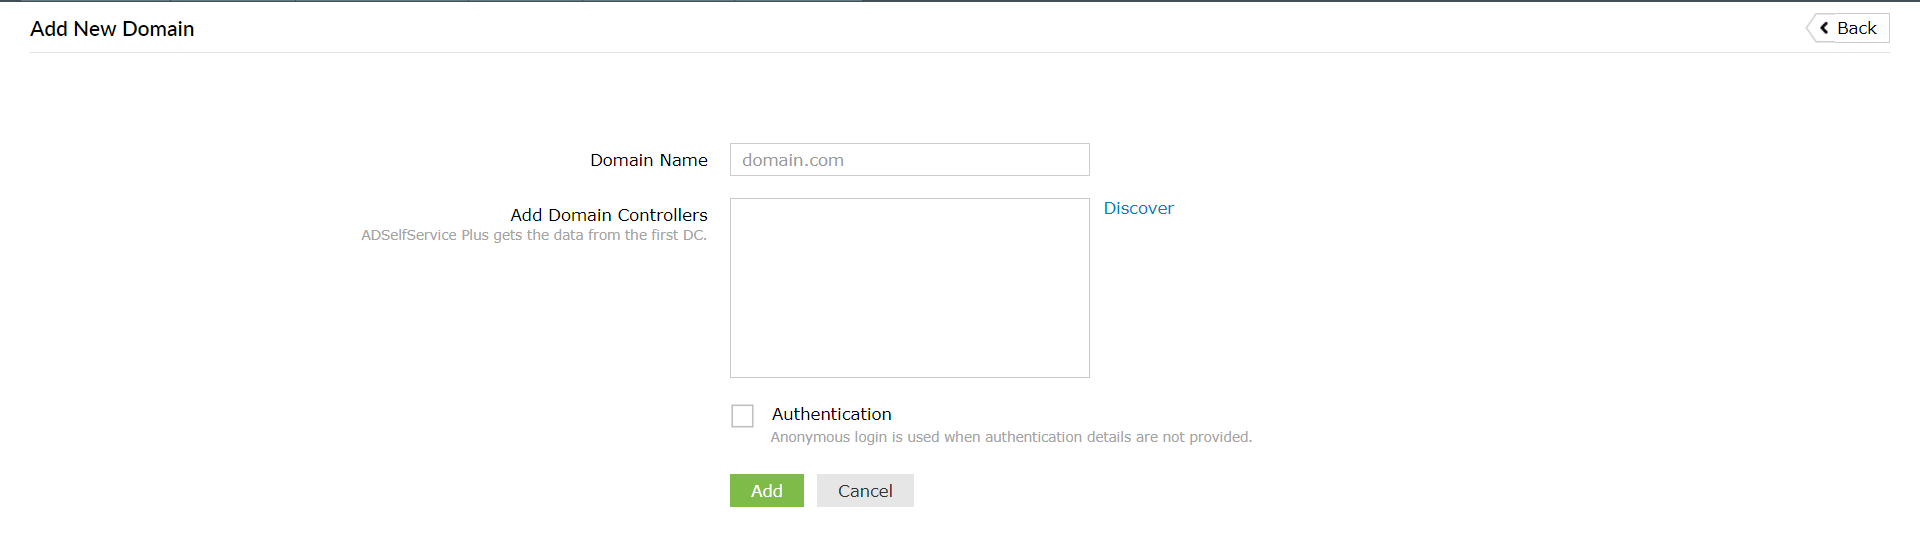Click the Add New Domain heading

[x=112, y=29]
